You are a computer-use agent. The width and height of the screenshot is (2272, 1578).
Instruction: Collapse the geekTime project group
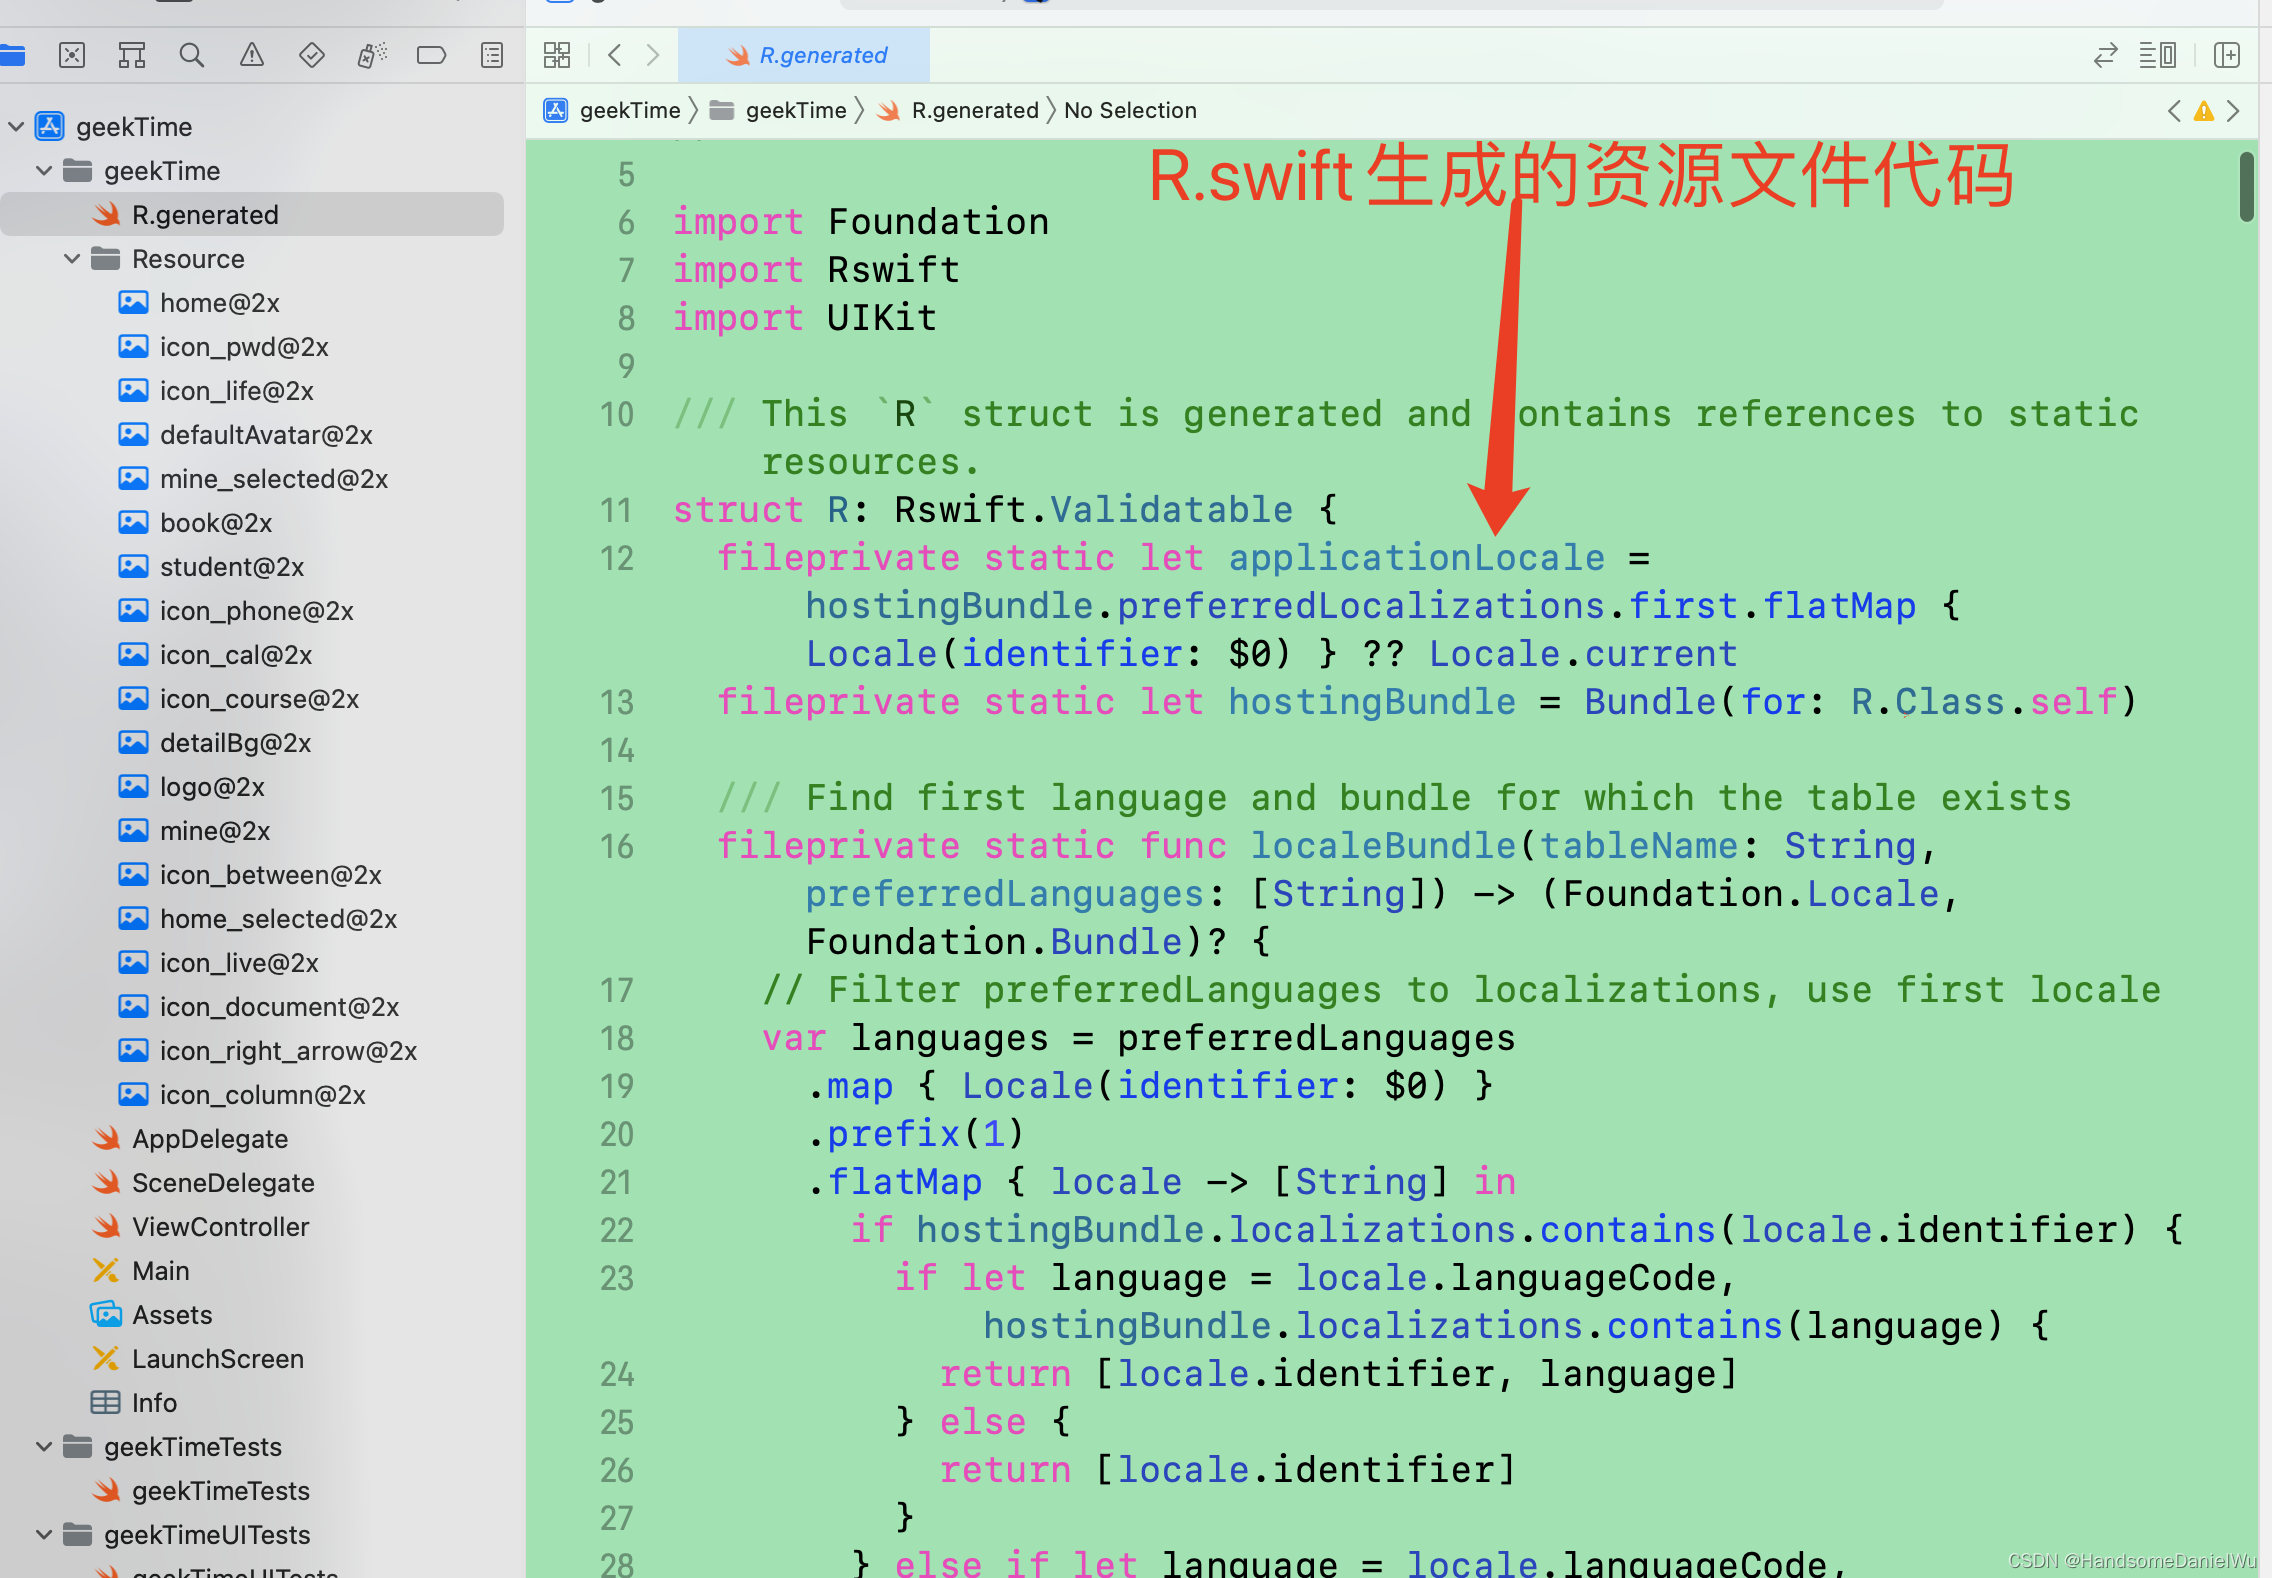[16, 126]
